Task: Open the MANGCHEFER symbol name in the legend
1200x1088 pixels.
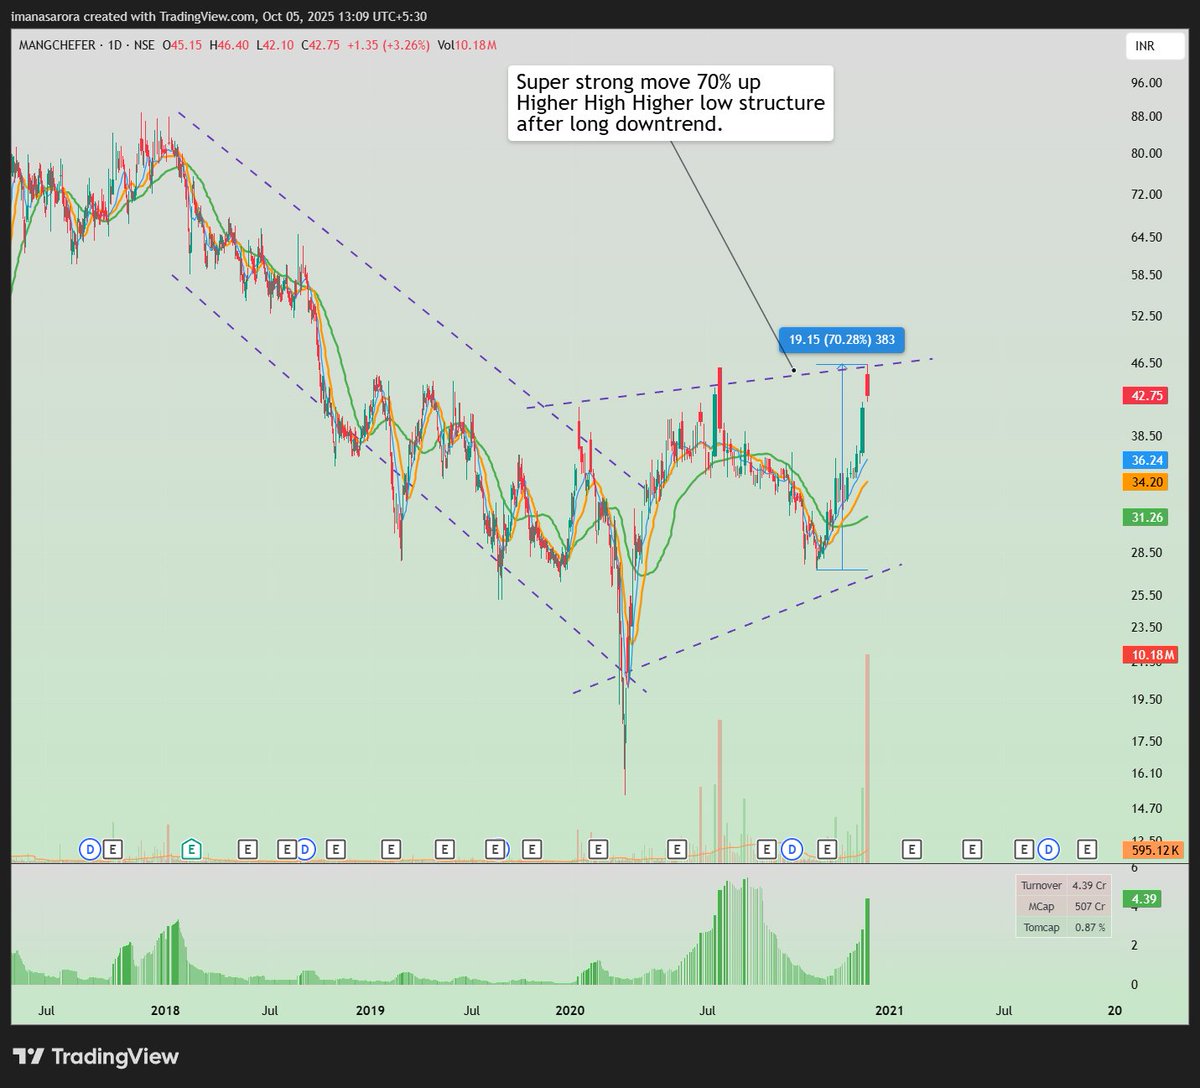Action: 55,45
